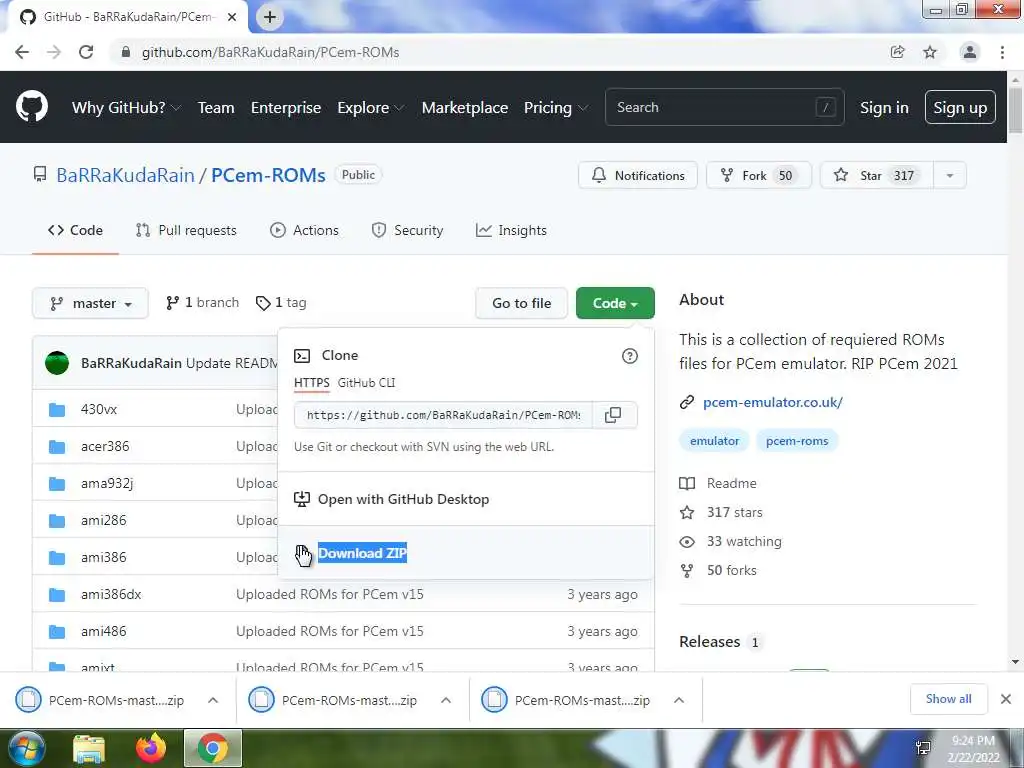The height and width of the screenshot is (768, 1024).
Task: Switch to the Code tab
Action: click(75, 231)
